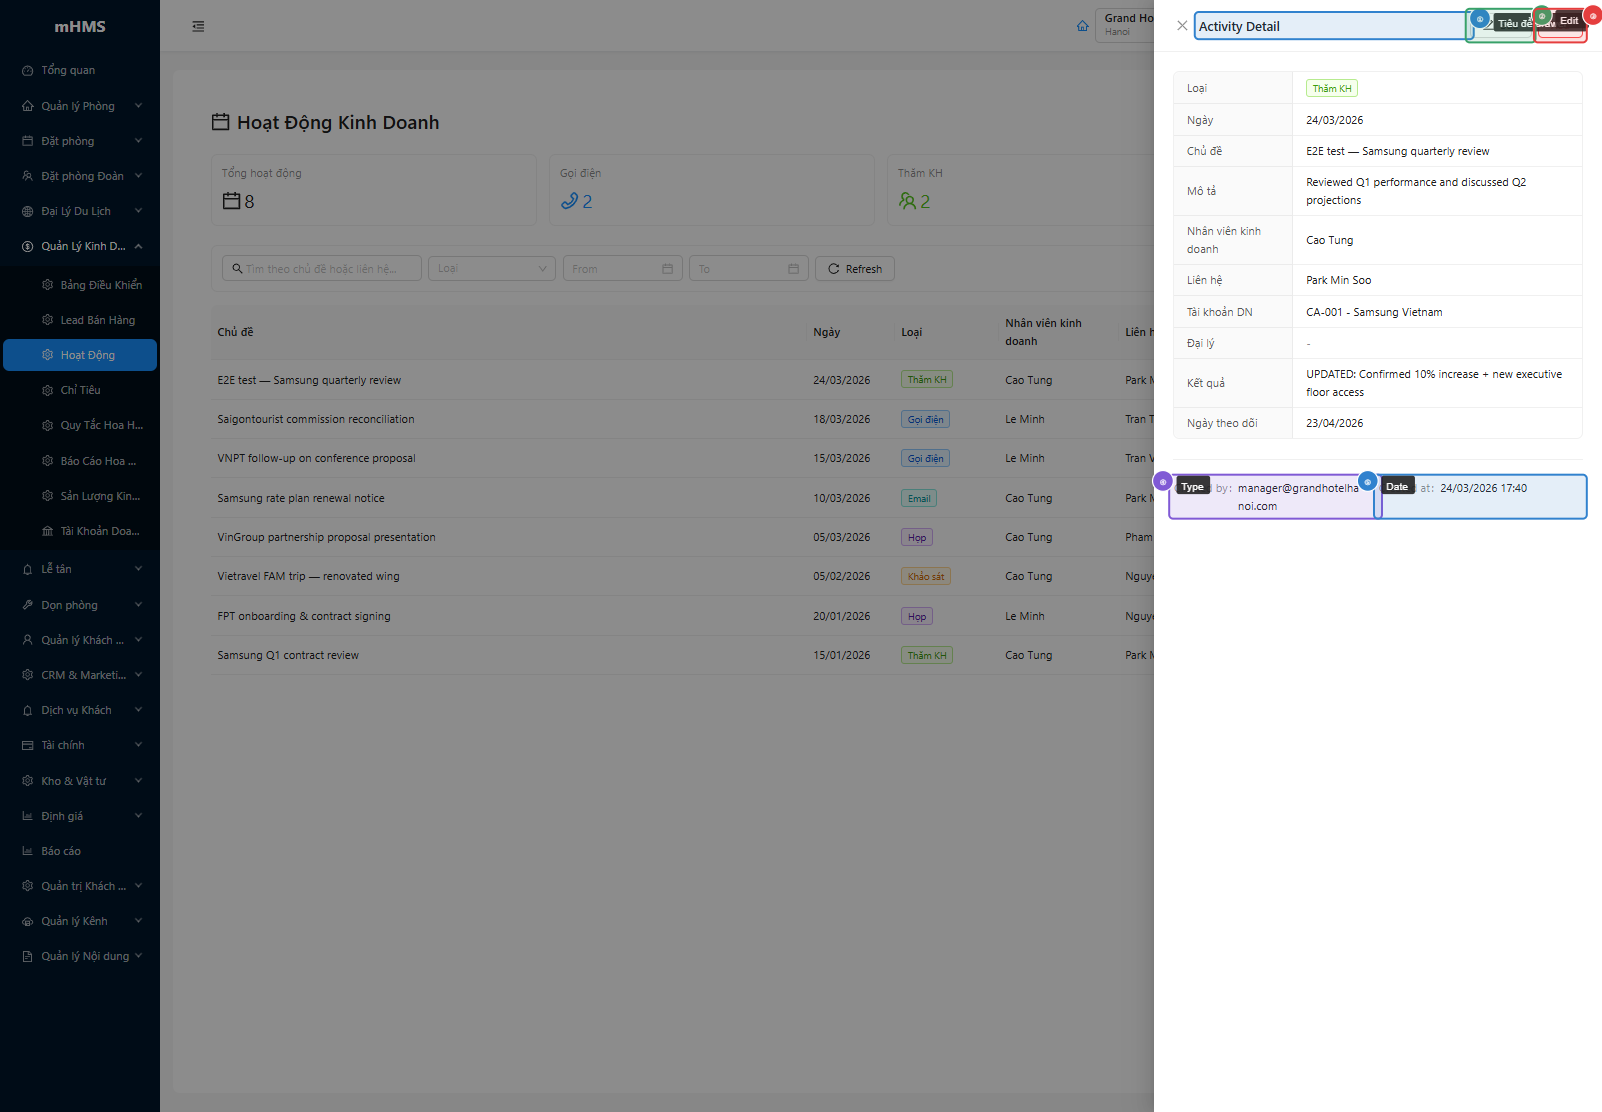Click the Dọn phòng tool icon

point(28,605)
